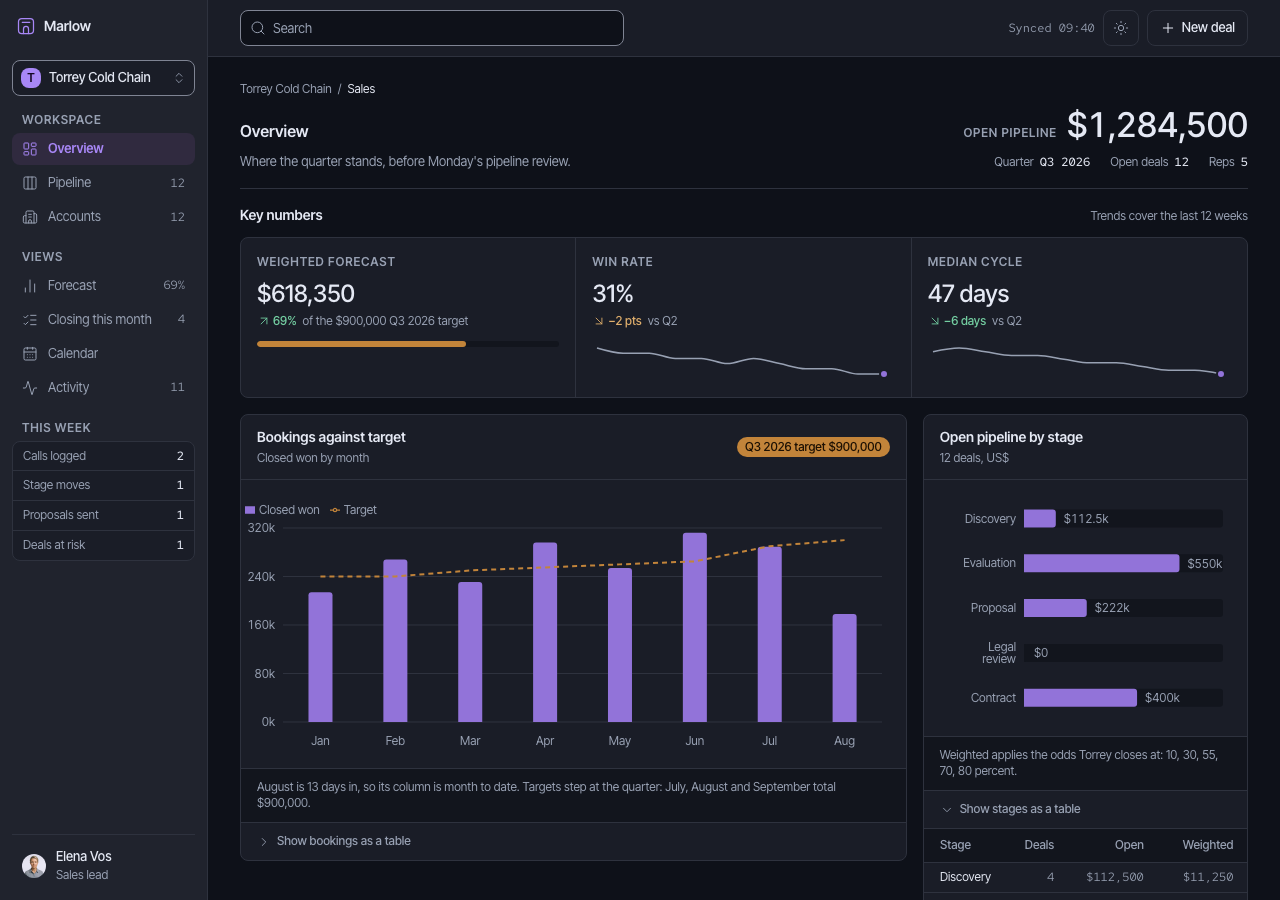Click the Deals at risk row
The width and height of the screenshot is (1280, 900).
(x=103, y=545)
